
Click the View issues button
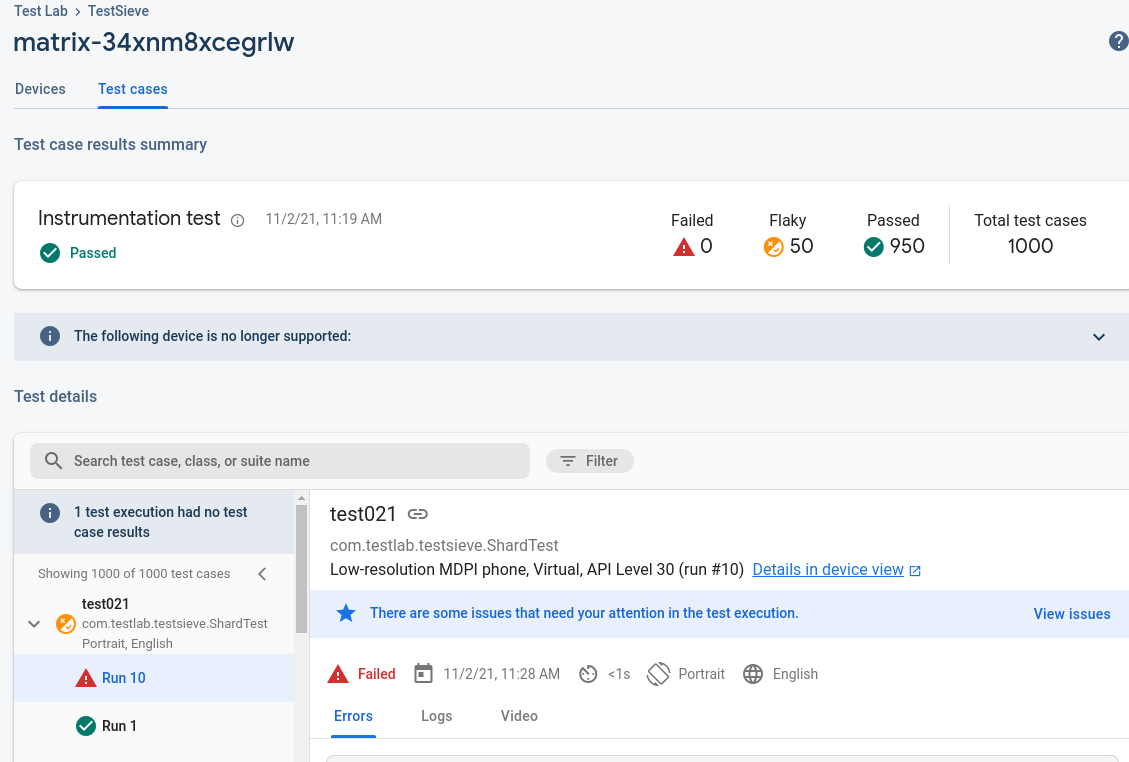tap(1071, 614)
